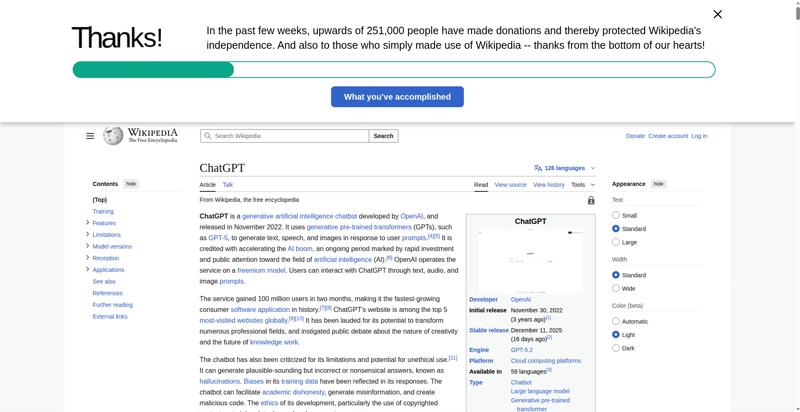Viewport: 800px width, 412px height.
Task: Select the Large text size option
Action: pos(616,242)
